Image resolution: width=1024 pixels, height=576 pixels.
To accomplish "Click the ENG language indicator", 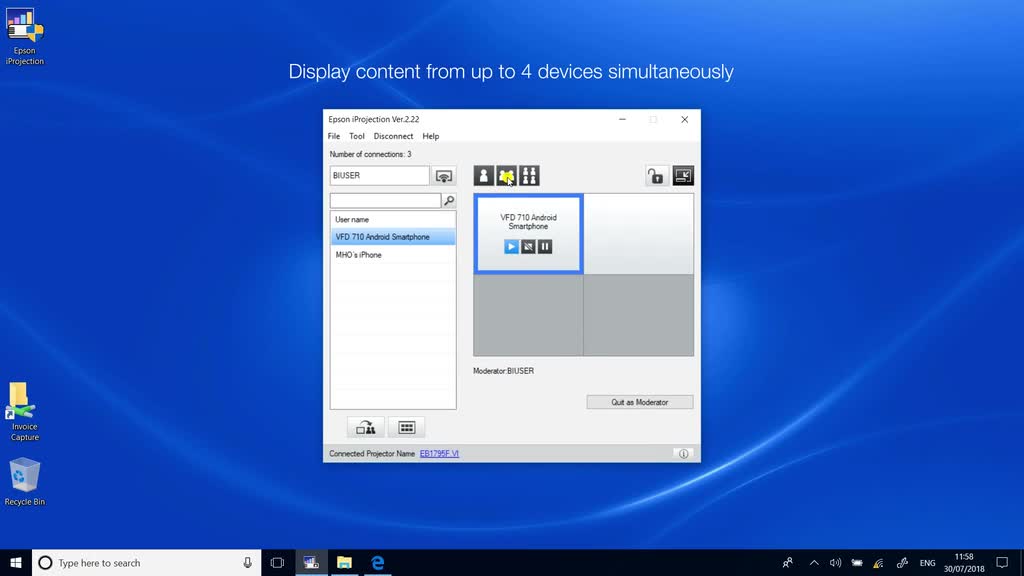I will [927, 563].
